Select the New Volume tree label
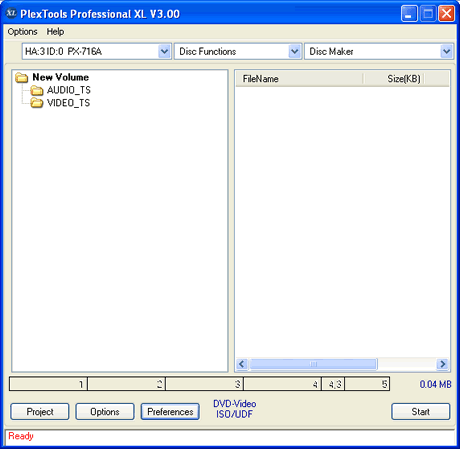 (61, 77)
